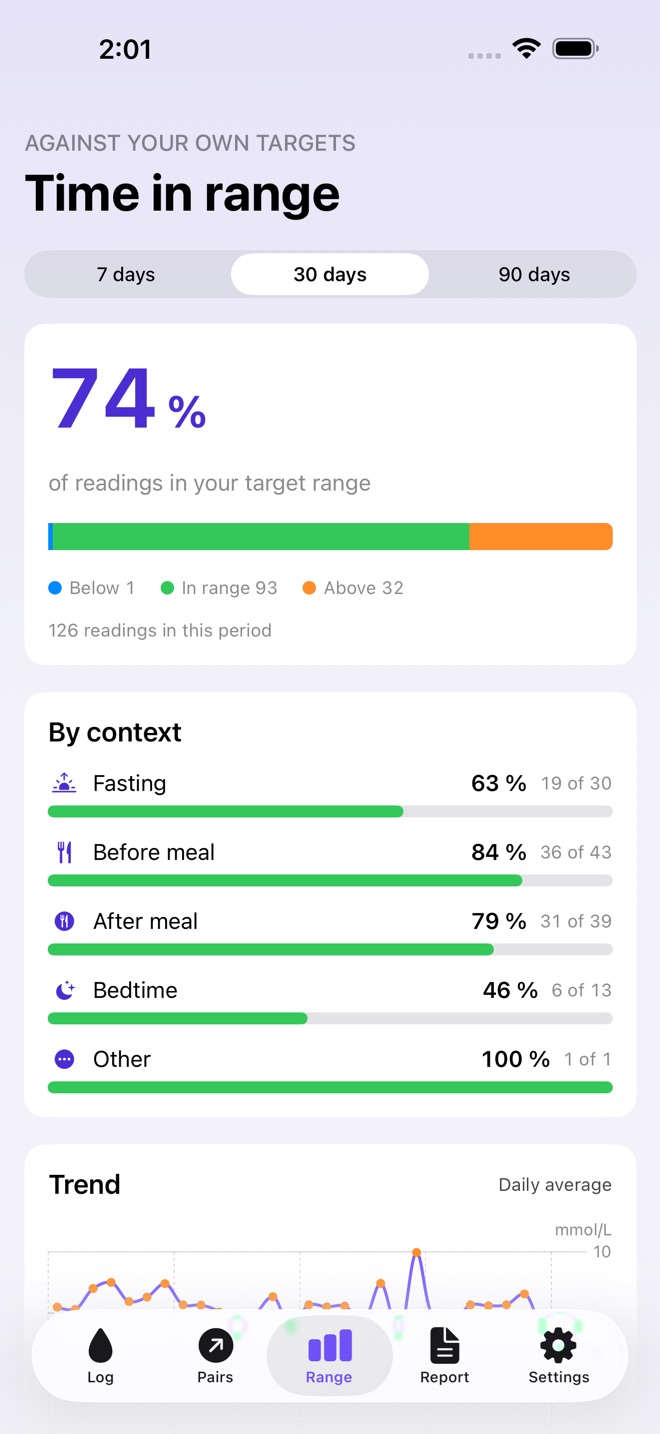Tap the Bedtime moon icon
This screenshot has height=1434, width=660.
coord(64,990)
